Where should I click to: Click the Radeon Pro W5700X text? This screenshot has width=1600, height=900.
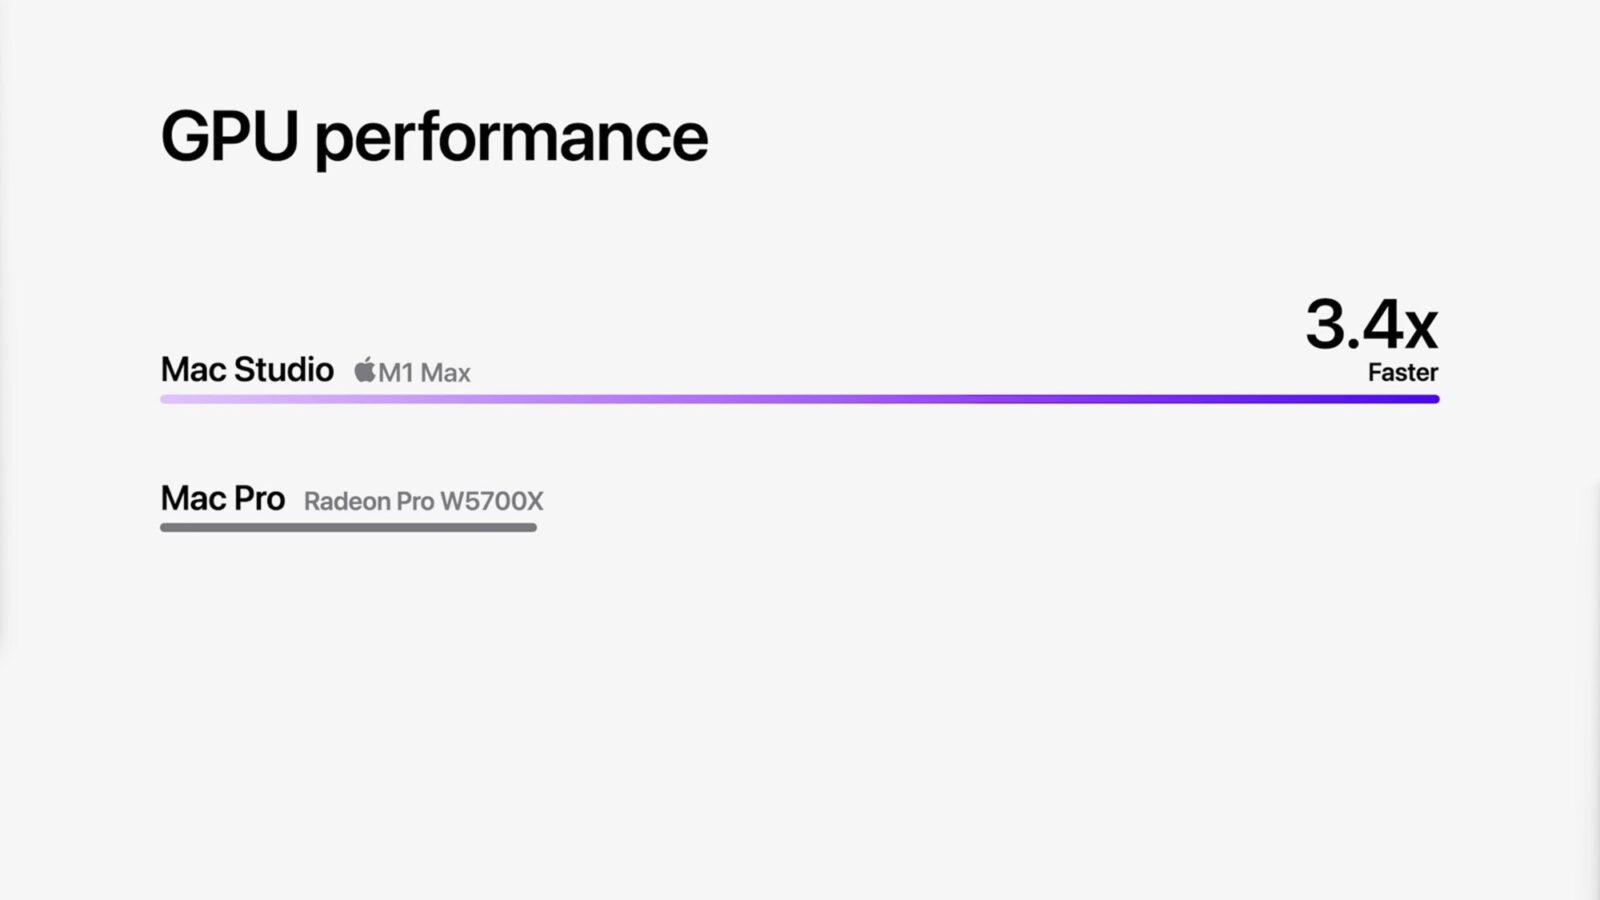coord(423,501)
